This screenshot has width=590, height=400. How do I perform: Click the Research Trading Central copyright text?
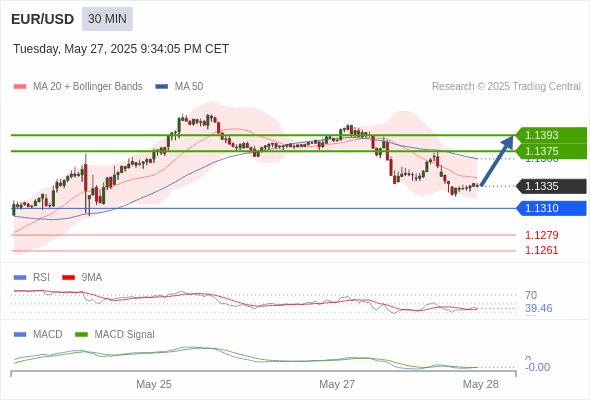pos(506,87)
